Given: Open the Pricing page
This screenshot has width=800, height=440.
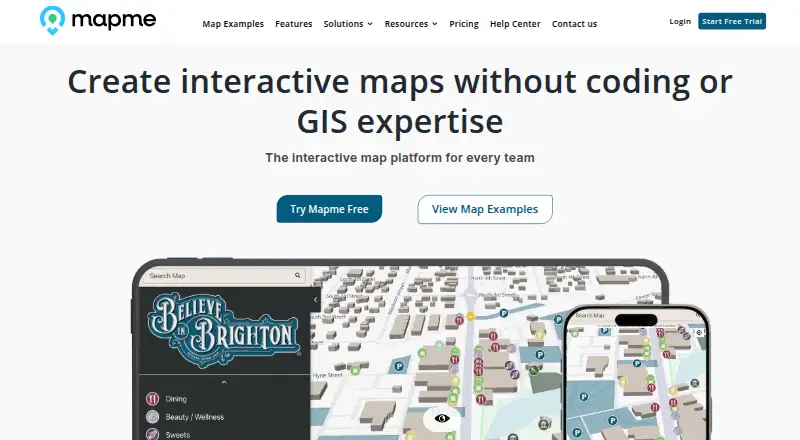Looking at the screenshot, I should coord(464,24).
